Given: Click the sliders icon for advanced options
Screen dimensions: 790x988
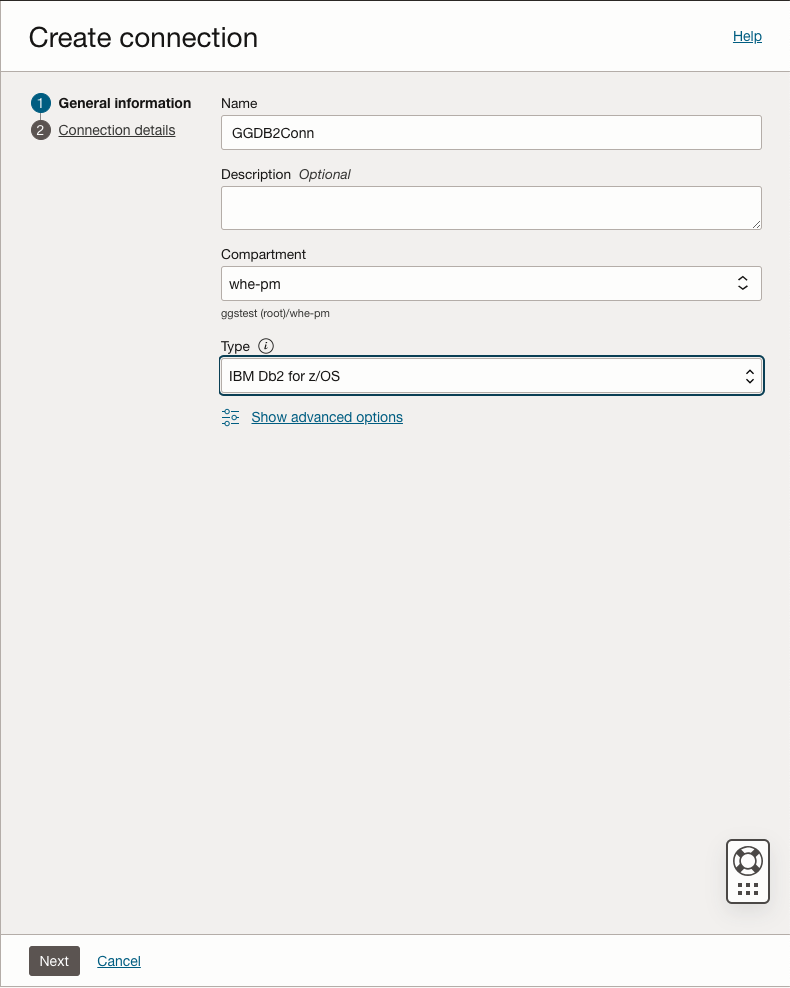Looking at the screenshot, I should pyautogui.click(x=231, y=417).
